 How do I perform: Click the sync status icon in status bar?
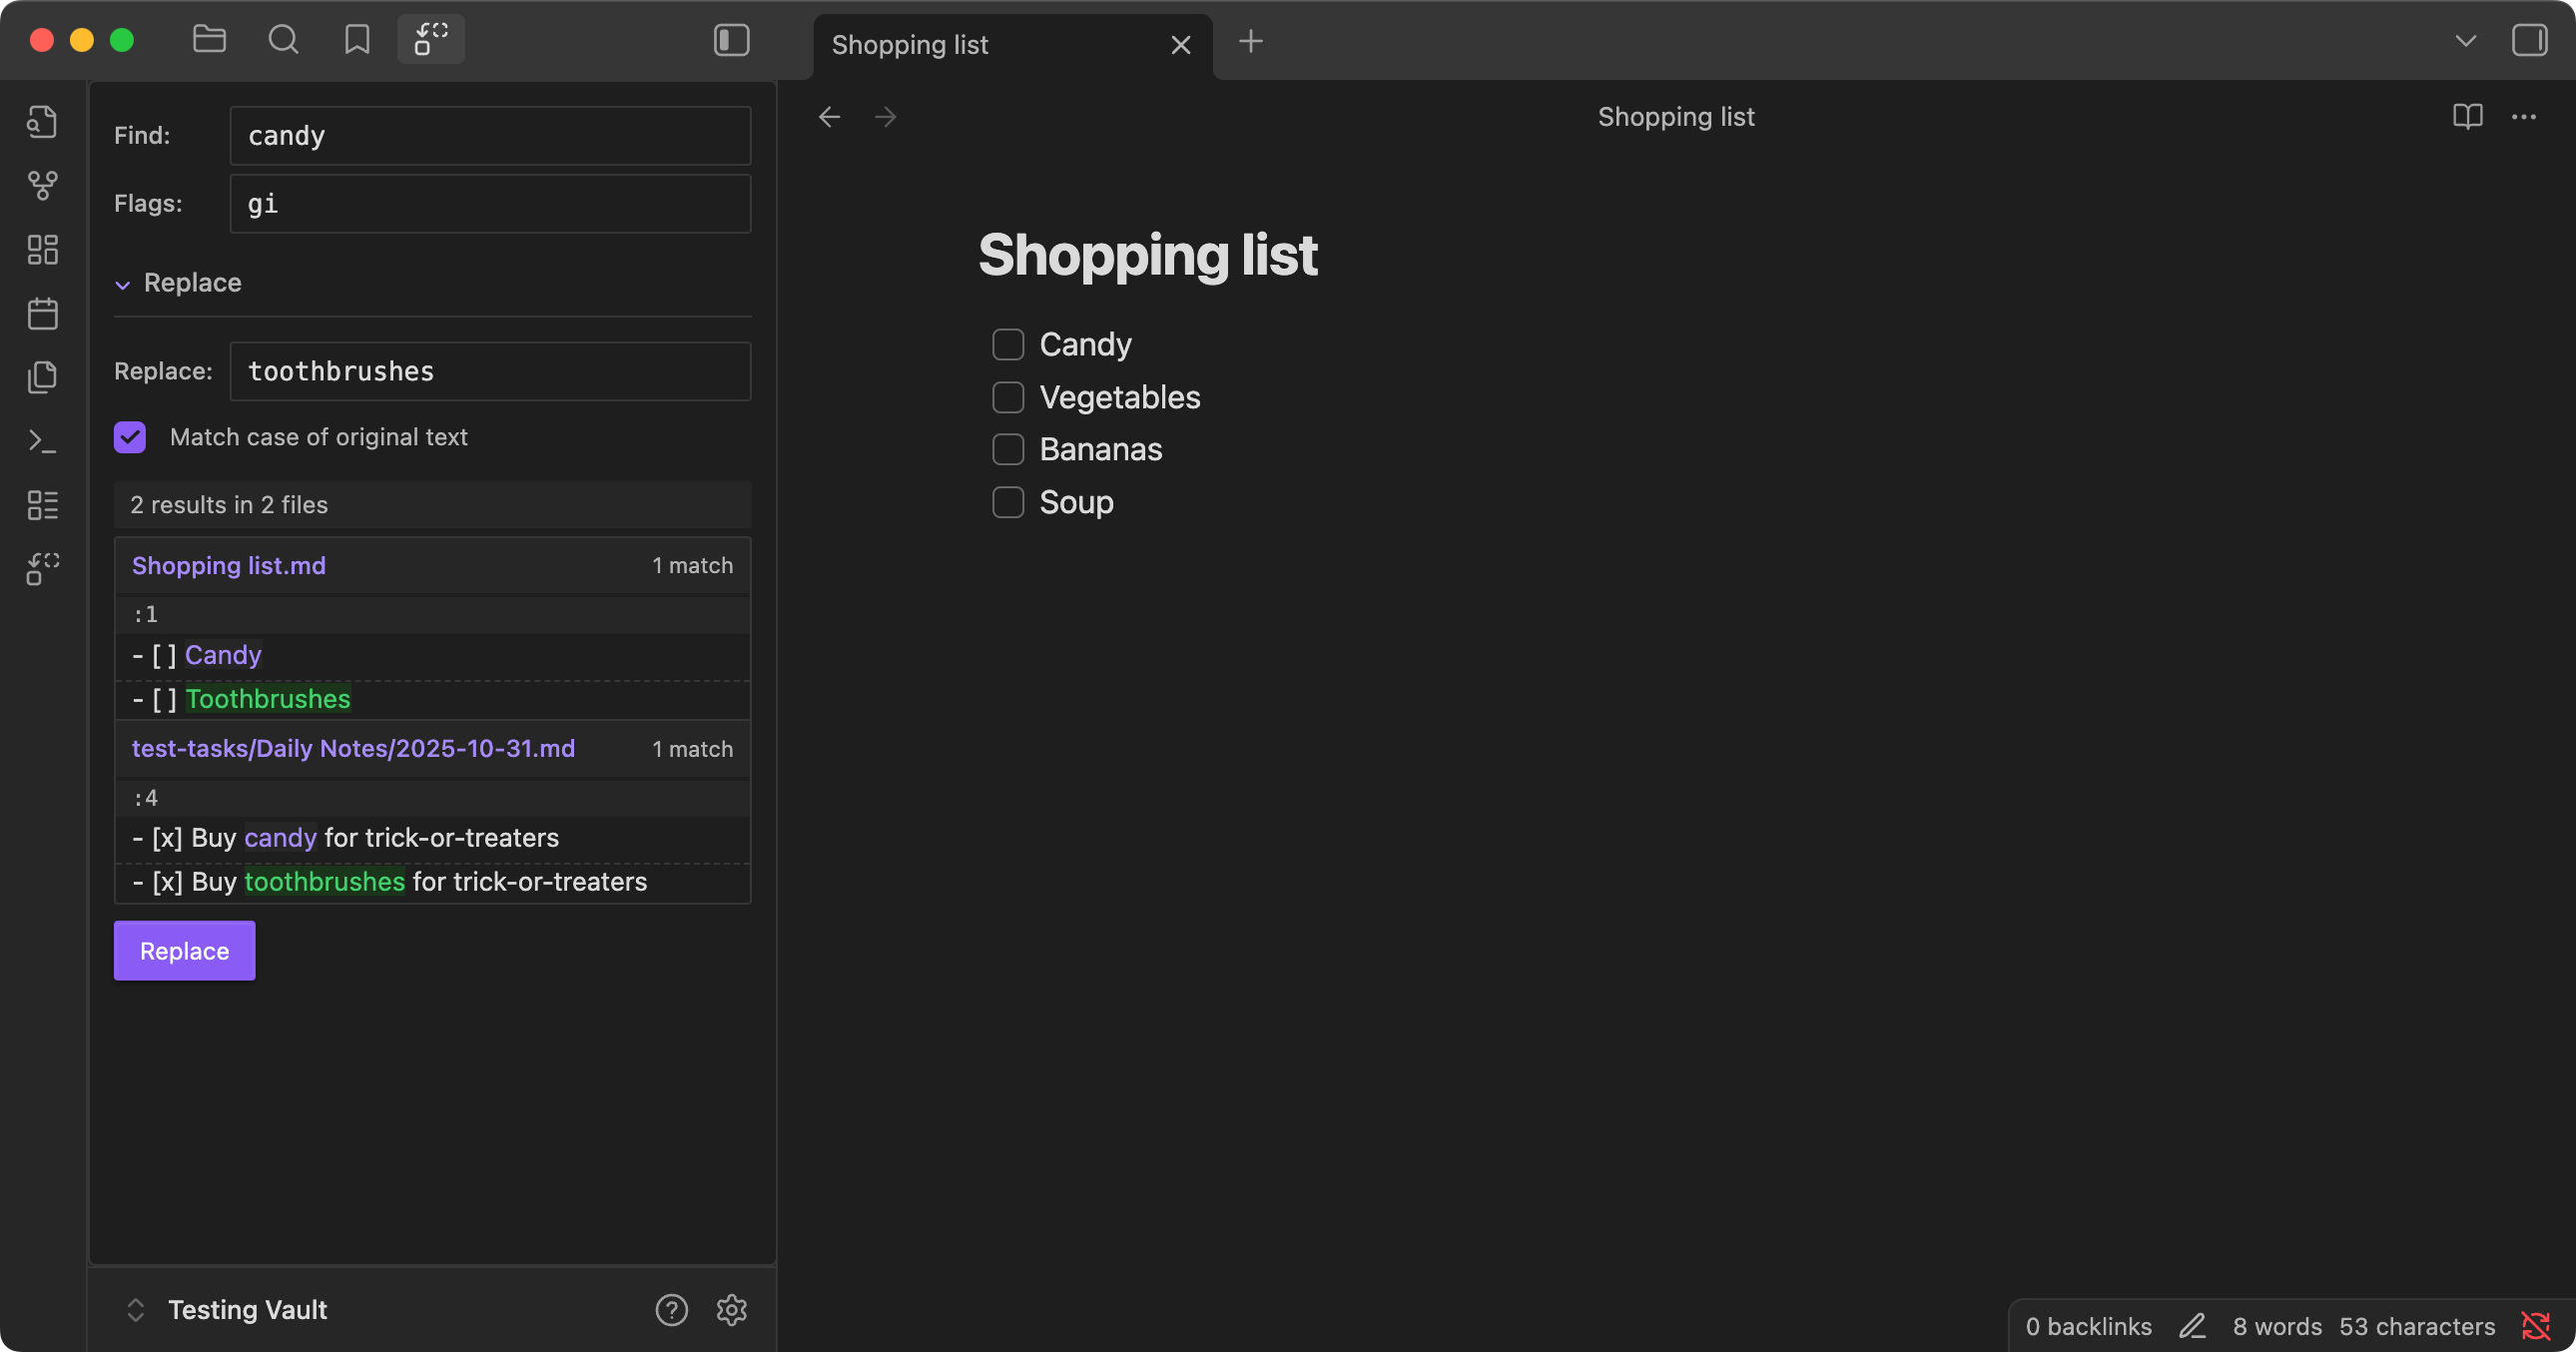(x=2535, y=1326)
